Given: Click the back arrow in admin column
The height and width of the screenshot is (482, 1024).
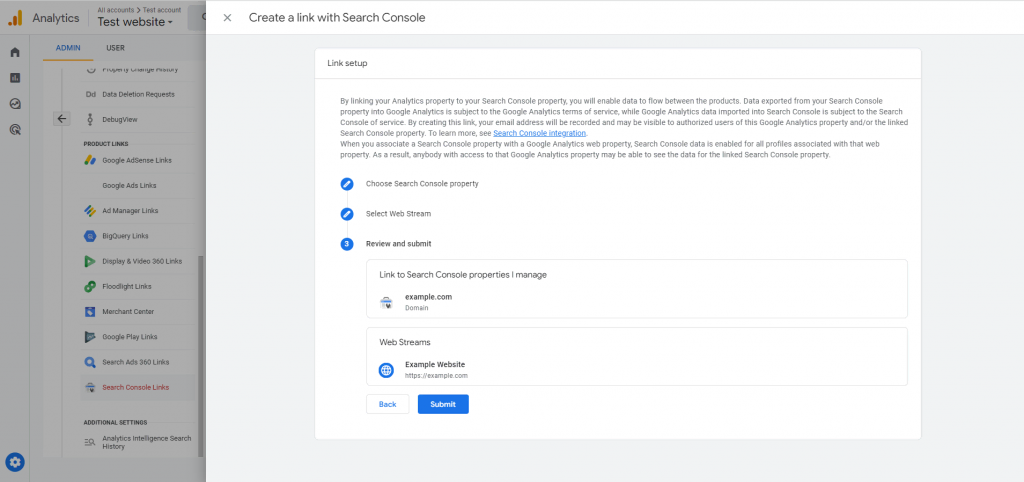Looking at the screenshot, I should tap(62, 119).
